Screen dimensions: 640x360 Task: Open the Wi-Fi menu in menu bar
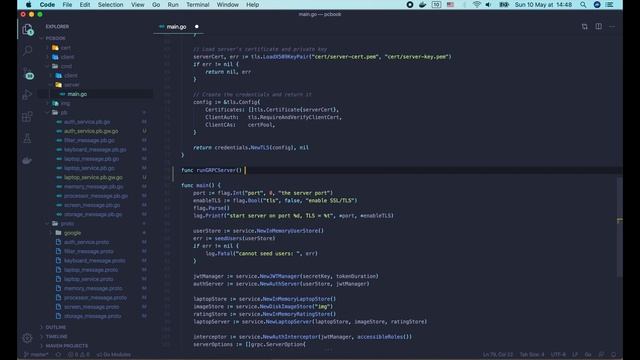click(x=476, y=4)
